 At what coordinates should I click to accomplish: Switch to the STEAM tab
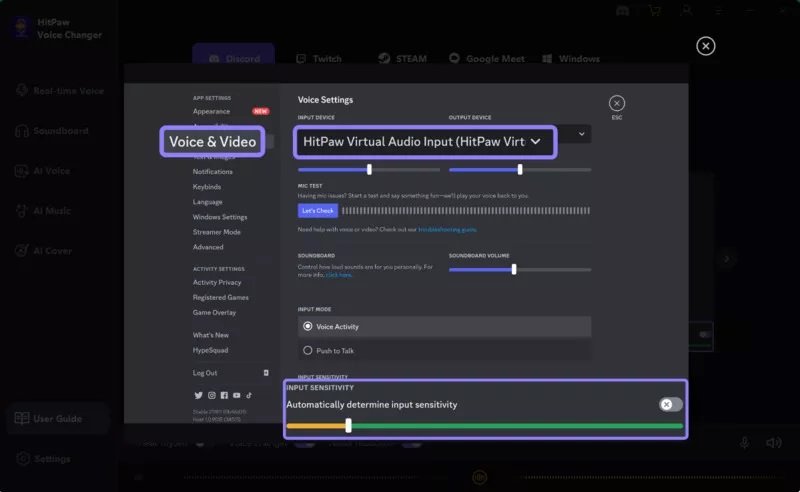(x=403, y=59)
